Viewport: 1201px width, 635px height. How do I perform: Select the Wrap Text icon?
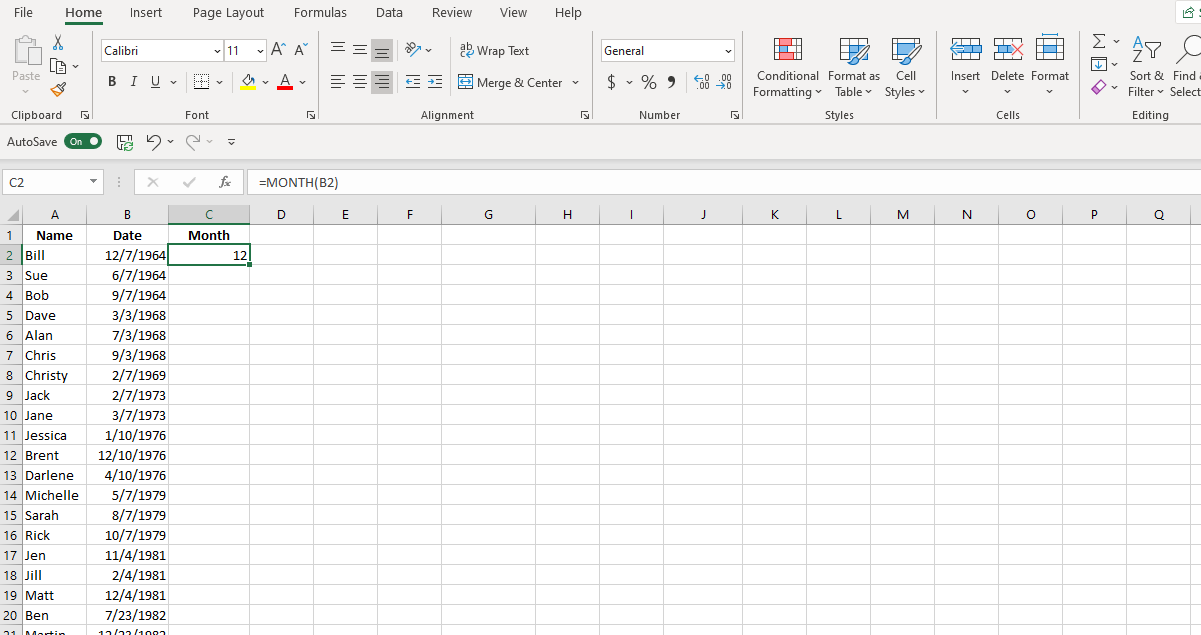[x=493, y=50]
